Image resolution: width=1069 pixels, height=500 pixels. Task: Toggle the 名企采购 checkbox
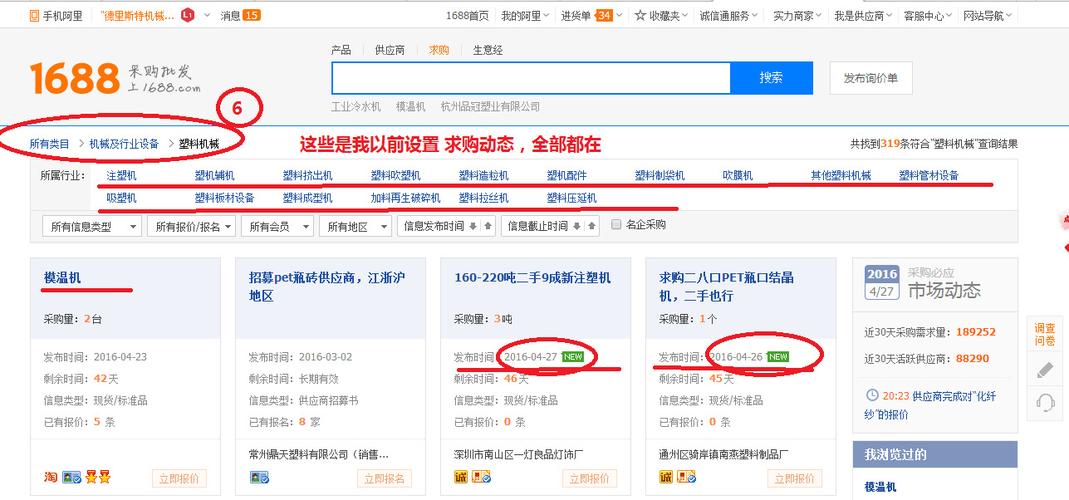point(616,224)
